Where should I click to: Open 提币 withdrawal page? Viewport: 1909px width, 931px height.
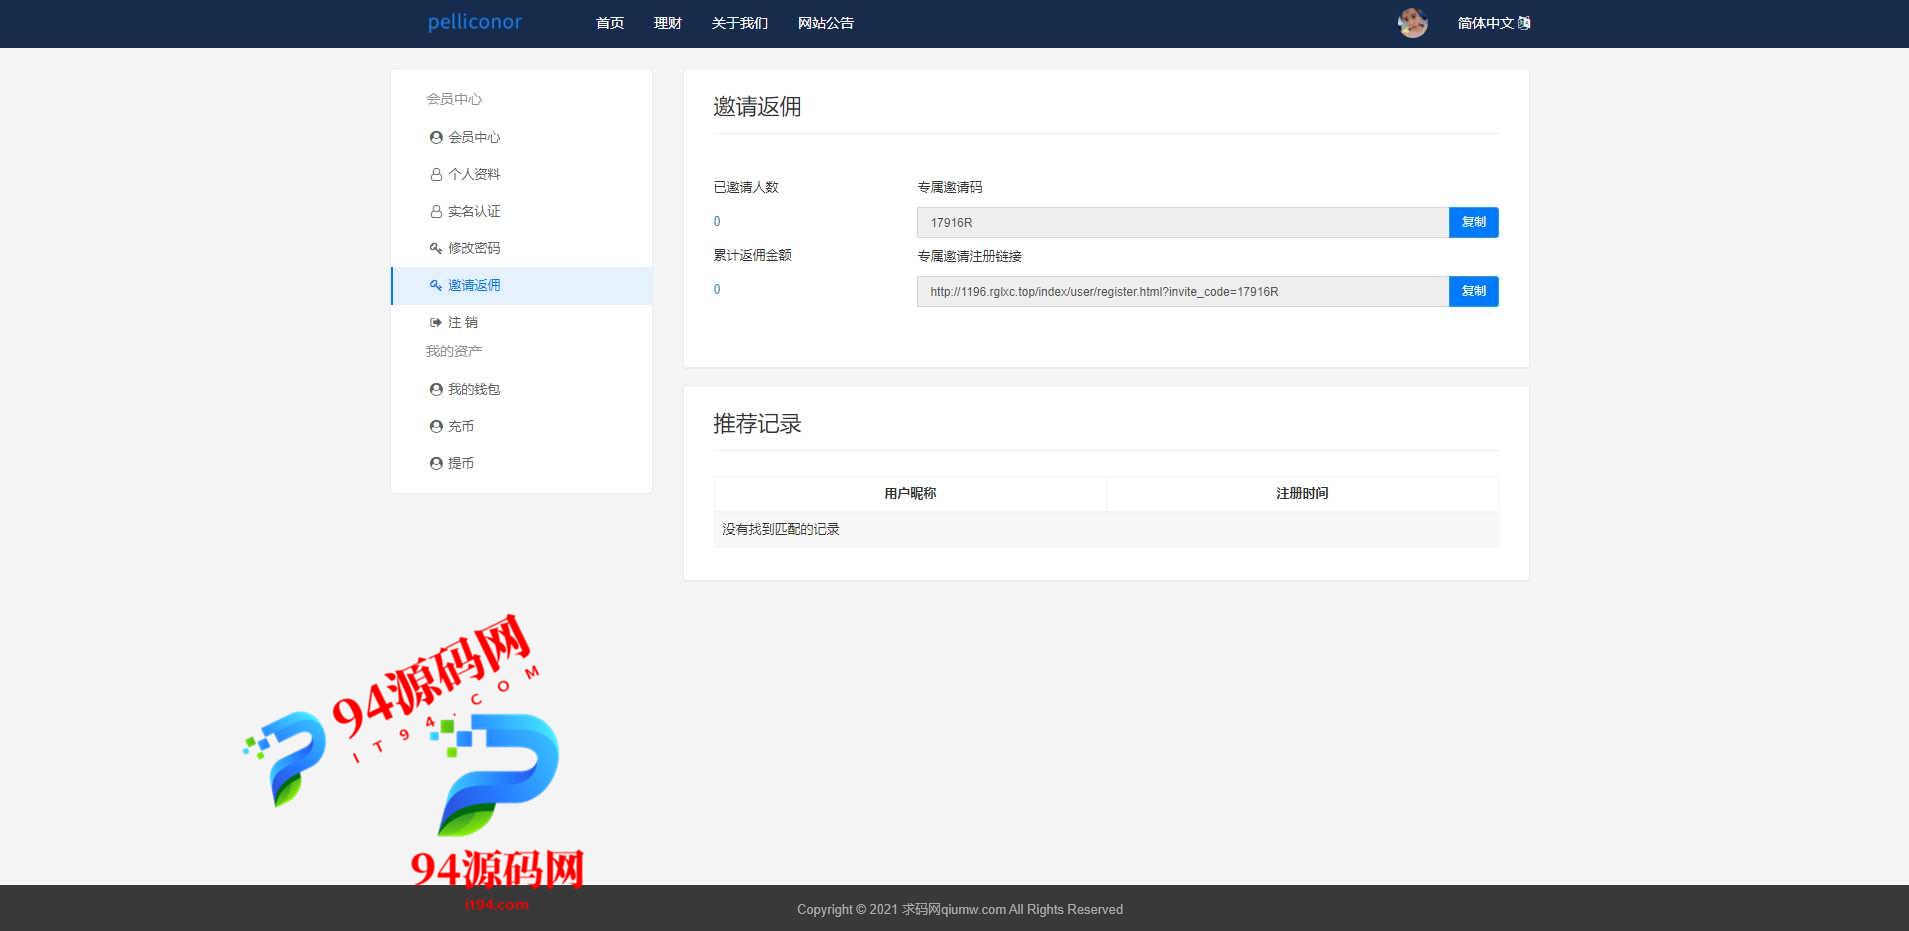click(521, 463)
